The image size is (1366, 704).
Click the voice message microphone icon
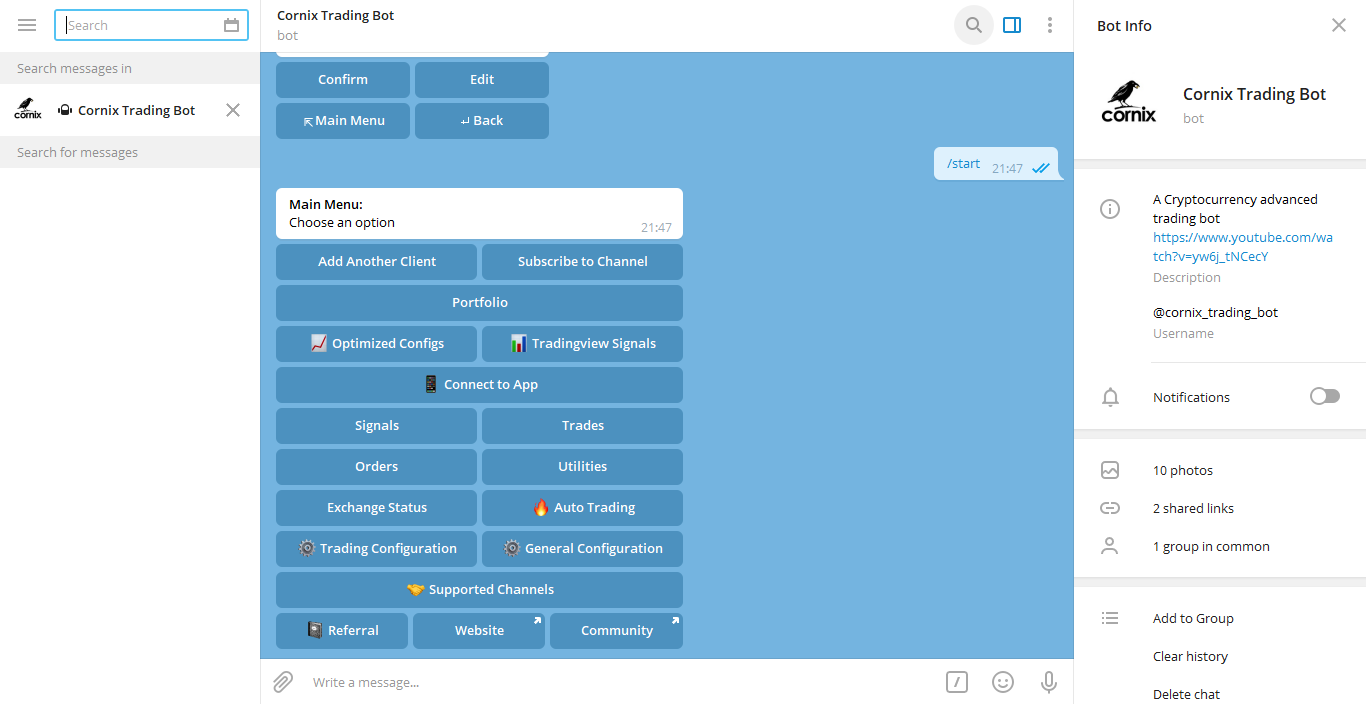pyautogui.click(x=1049, y=682)
